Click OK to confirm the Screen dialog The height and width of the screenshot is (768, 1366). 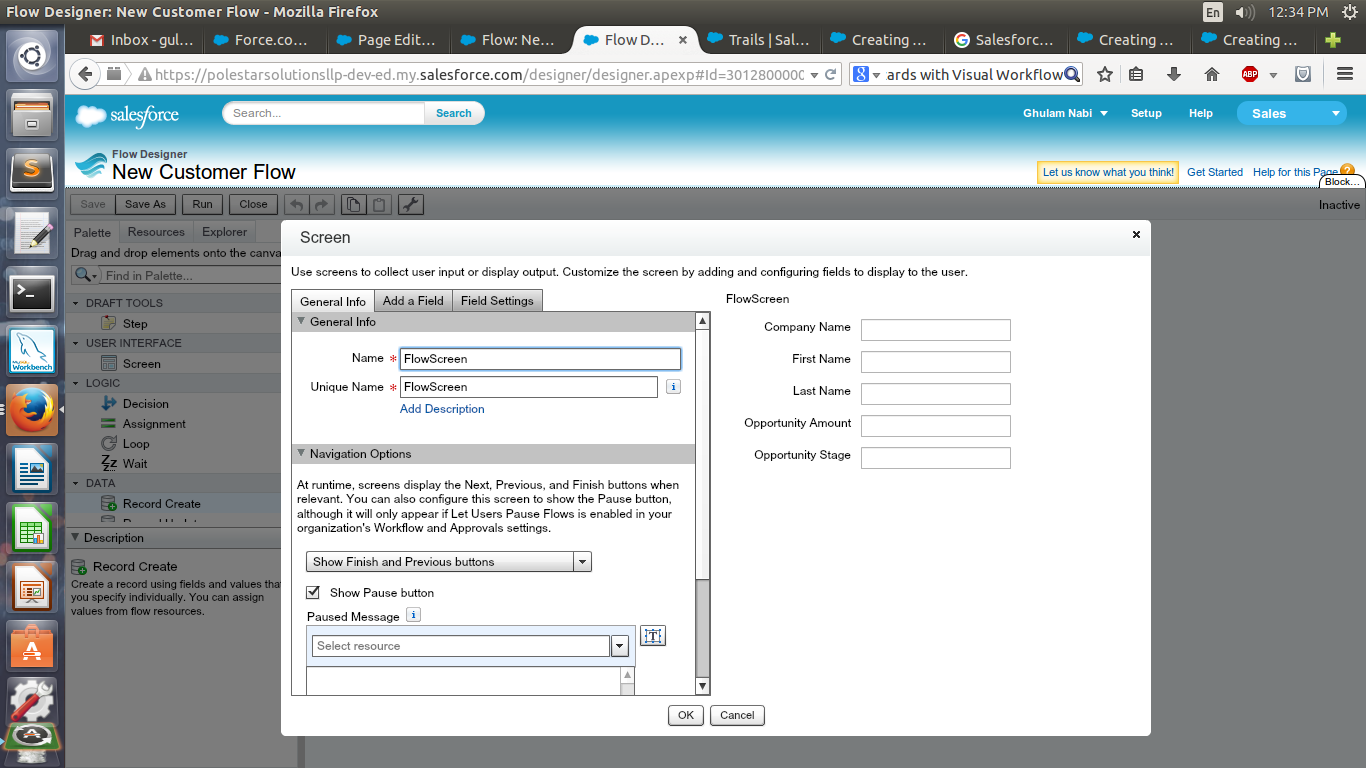(685, 715)
